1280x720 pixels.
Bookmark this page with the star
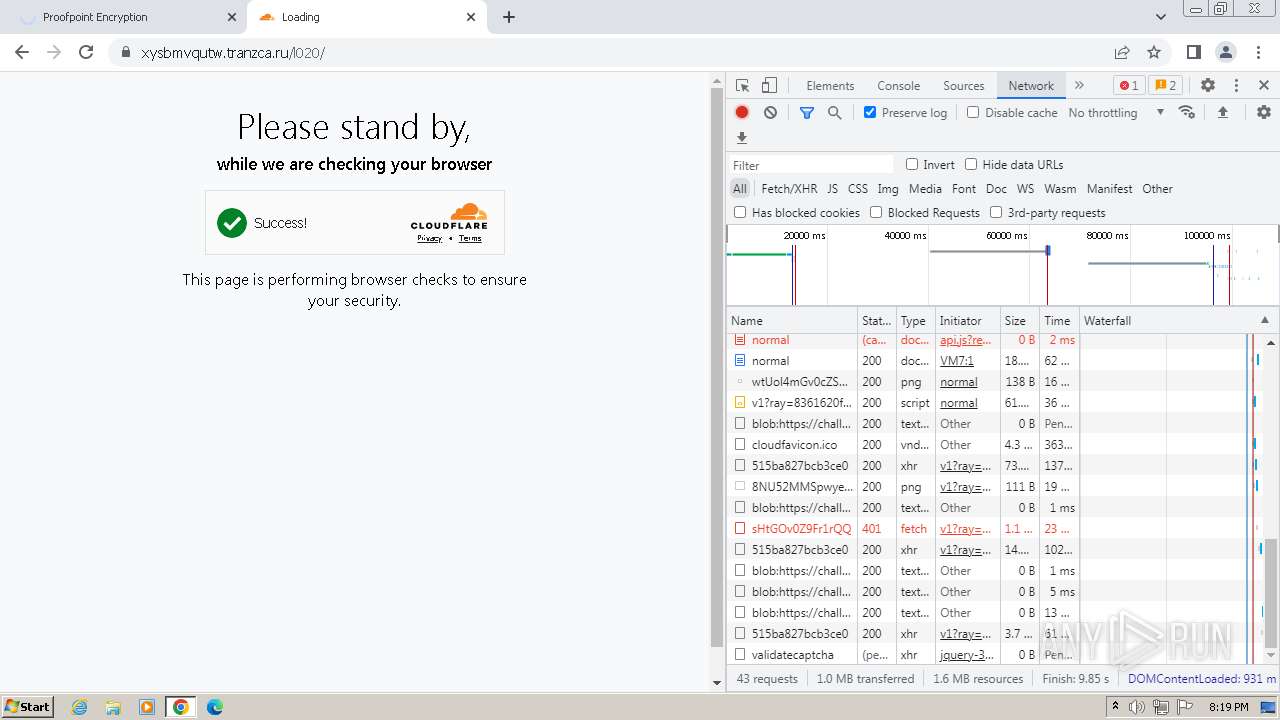tap(1154, 53)
